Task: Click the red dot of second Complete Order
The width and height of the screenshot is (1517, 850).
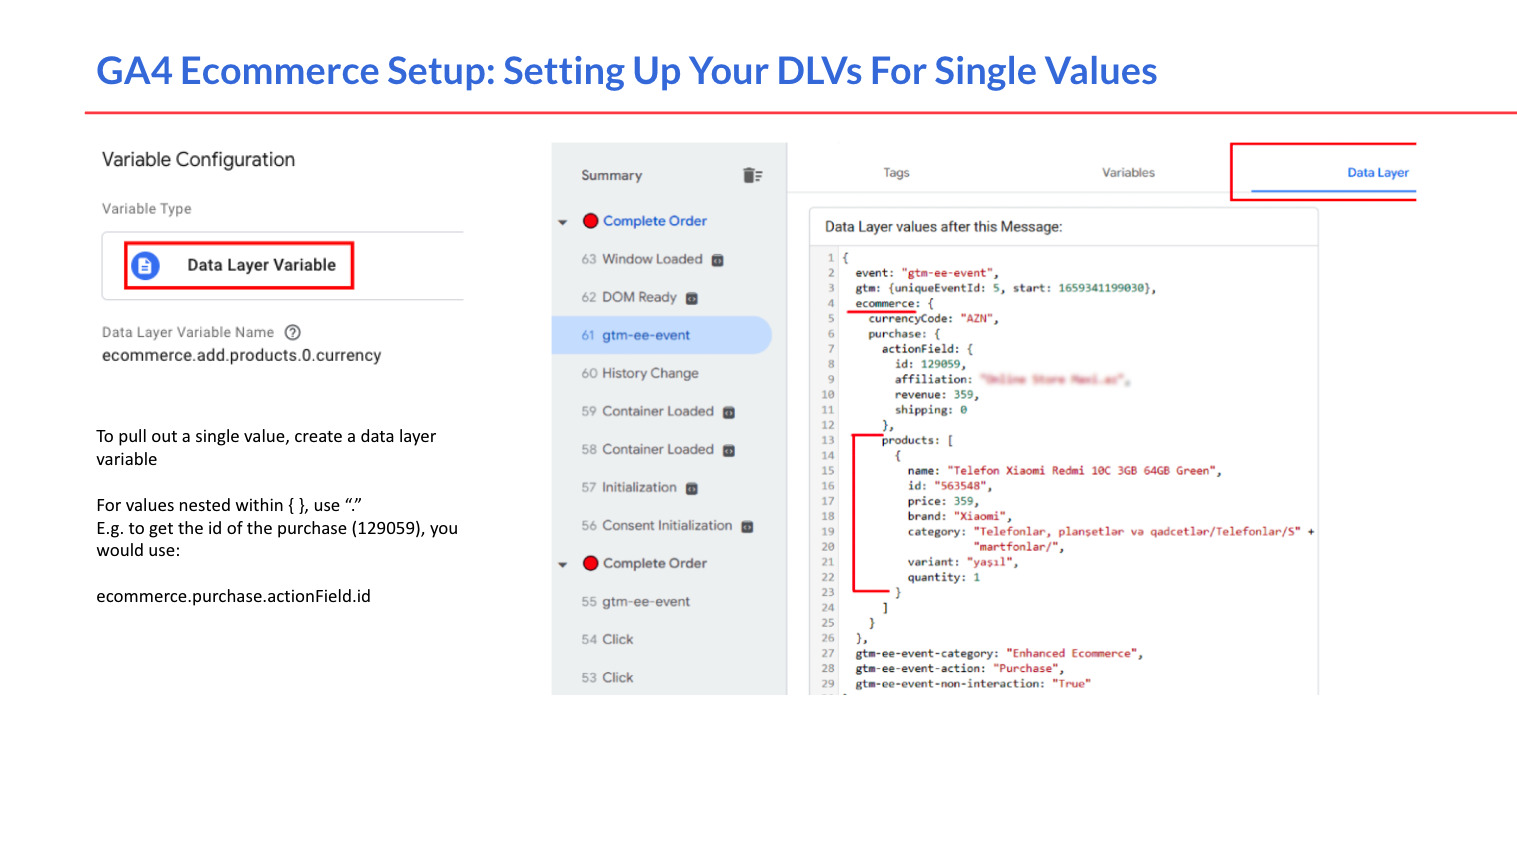Action: (x=590, y=563)
